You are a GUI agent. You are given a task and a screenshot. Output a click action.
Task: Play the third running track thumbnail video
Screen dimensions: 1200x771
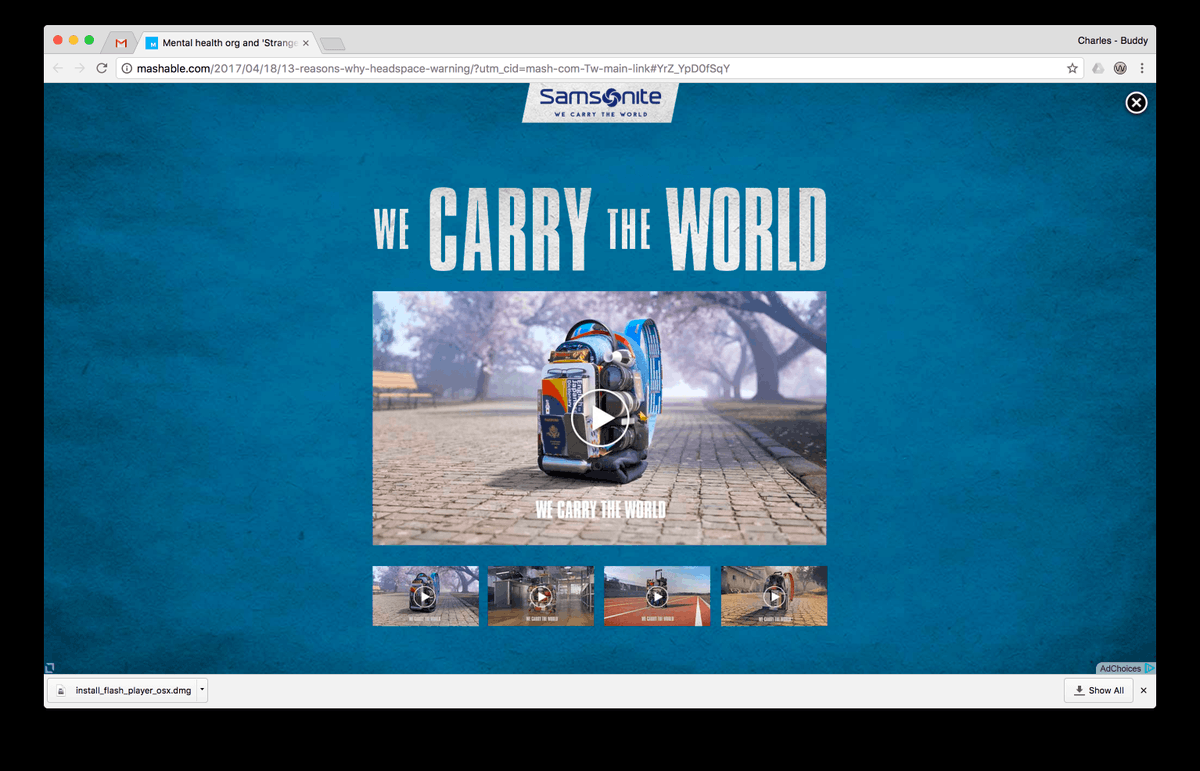click(x=657, y=596)
